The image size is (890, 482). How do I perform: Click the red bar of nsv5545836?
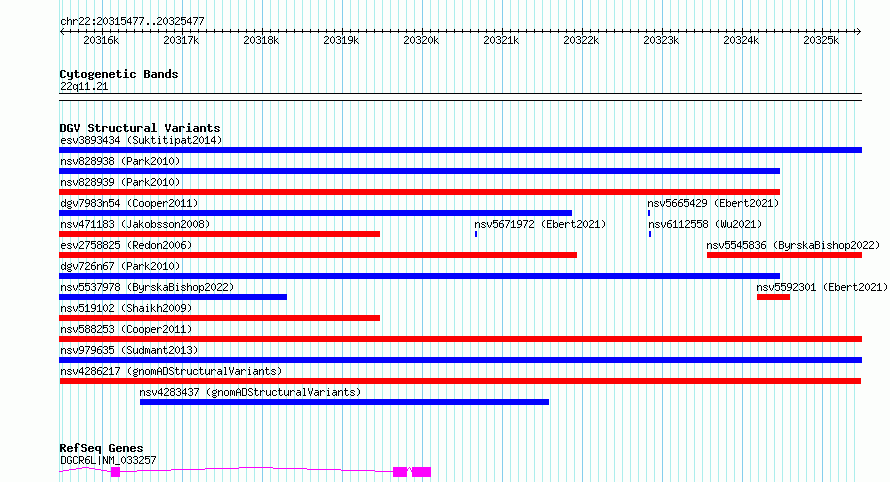(784, 255)
